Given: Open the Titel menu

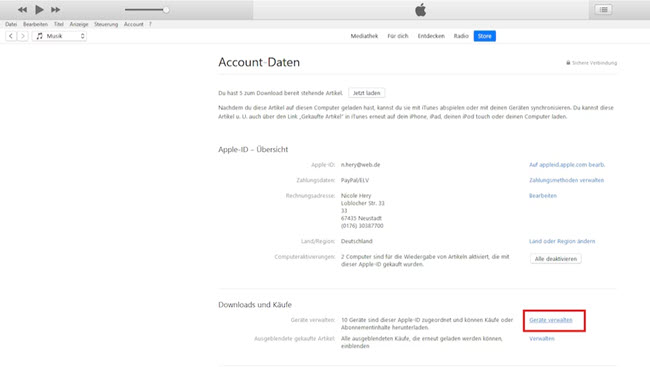Looking at the screenshot, I should pos(59,24).
